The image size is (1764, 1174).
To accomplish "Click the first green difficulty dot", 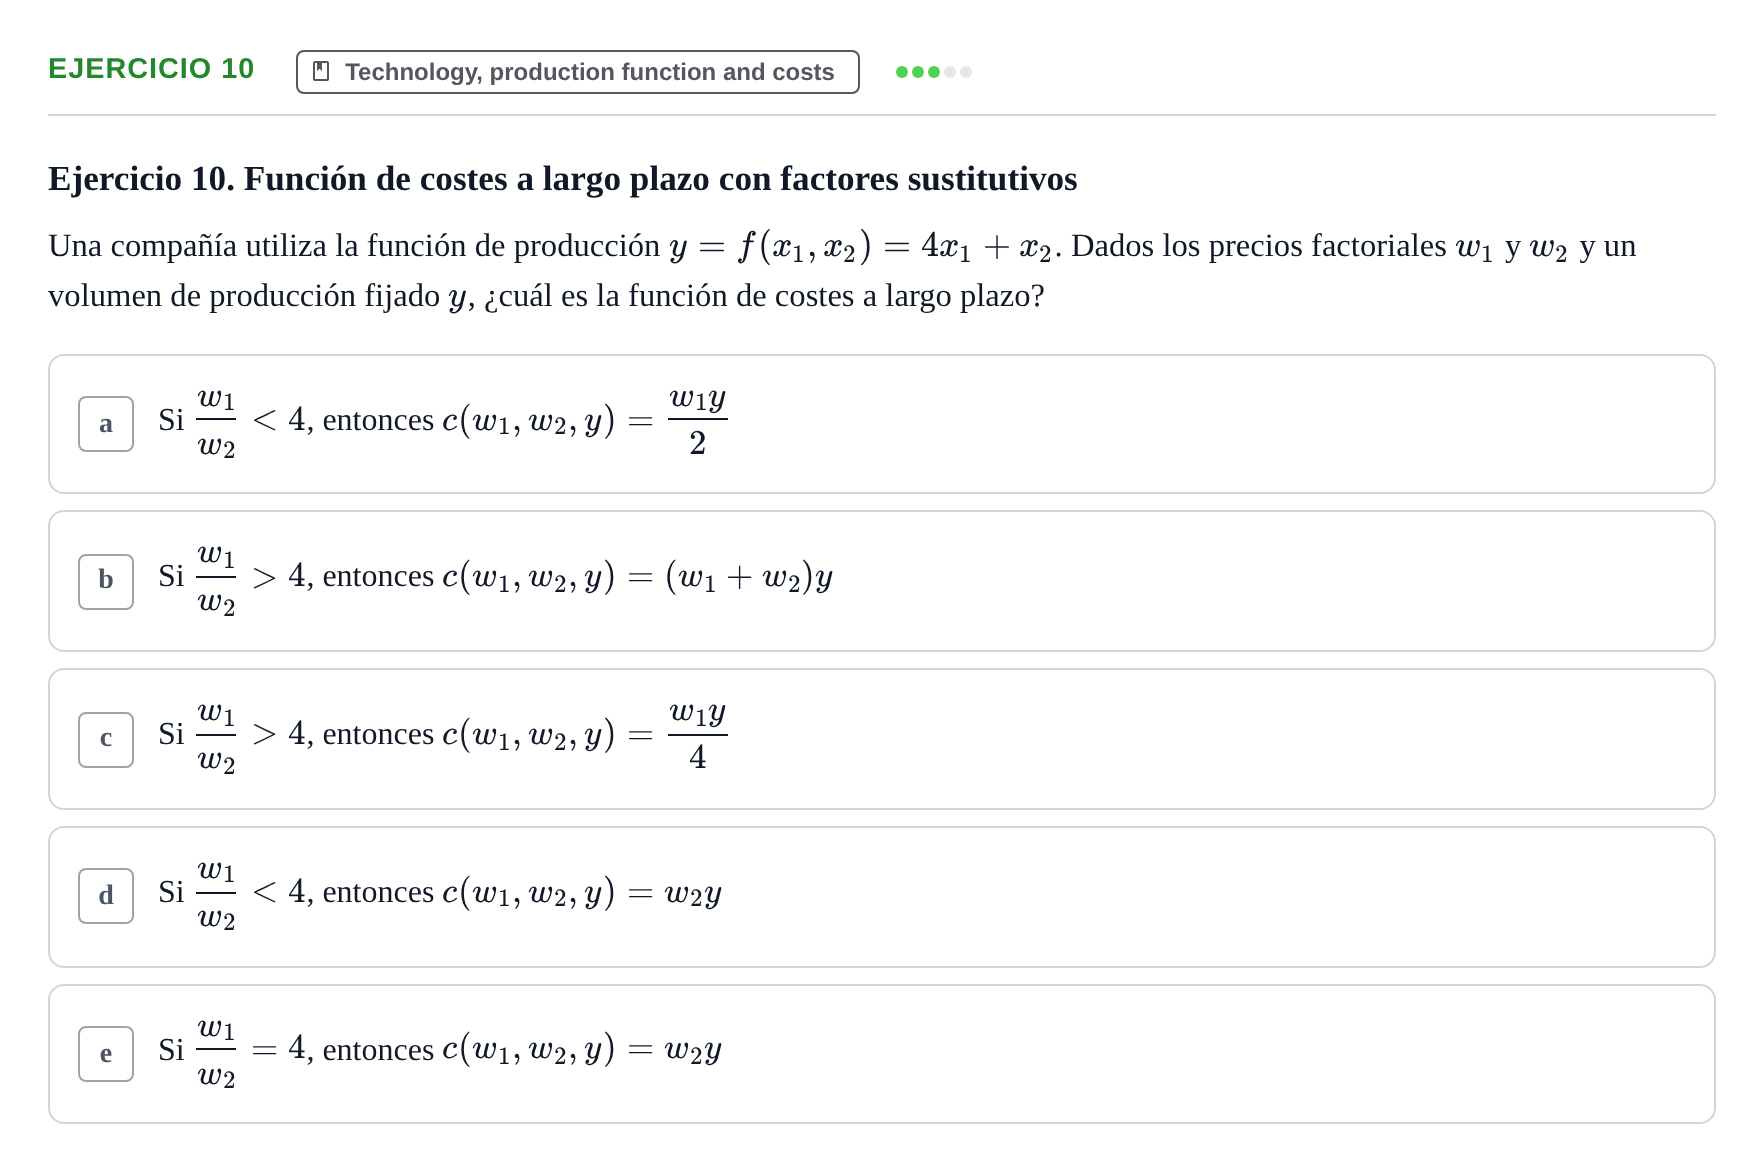I will [x=902, y=72].
